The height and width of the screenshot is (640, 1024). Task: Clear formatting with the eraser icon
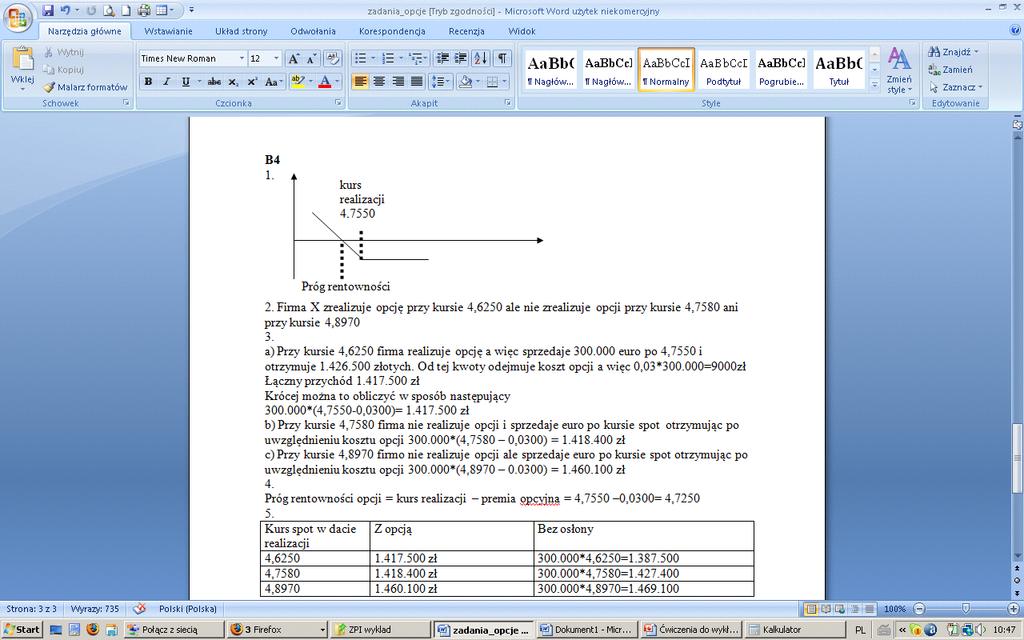click(332, 59)
